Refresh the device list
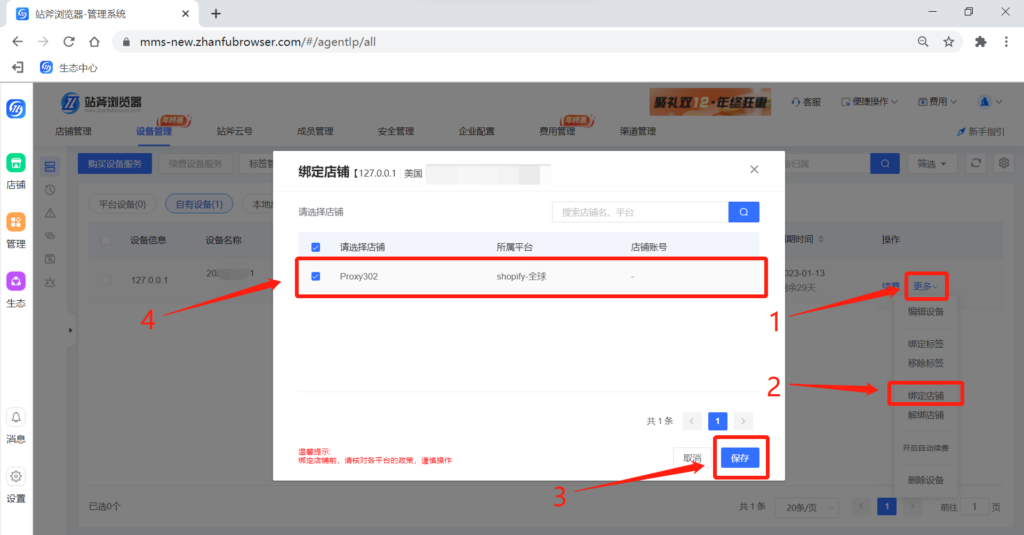Screen dimensions: 1024x535 (x=976, y=163)
